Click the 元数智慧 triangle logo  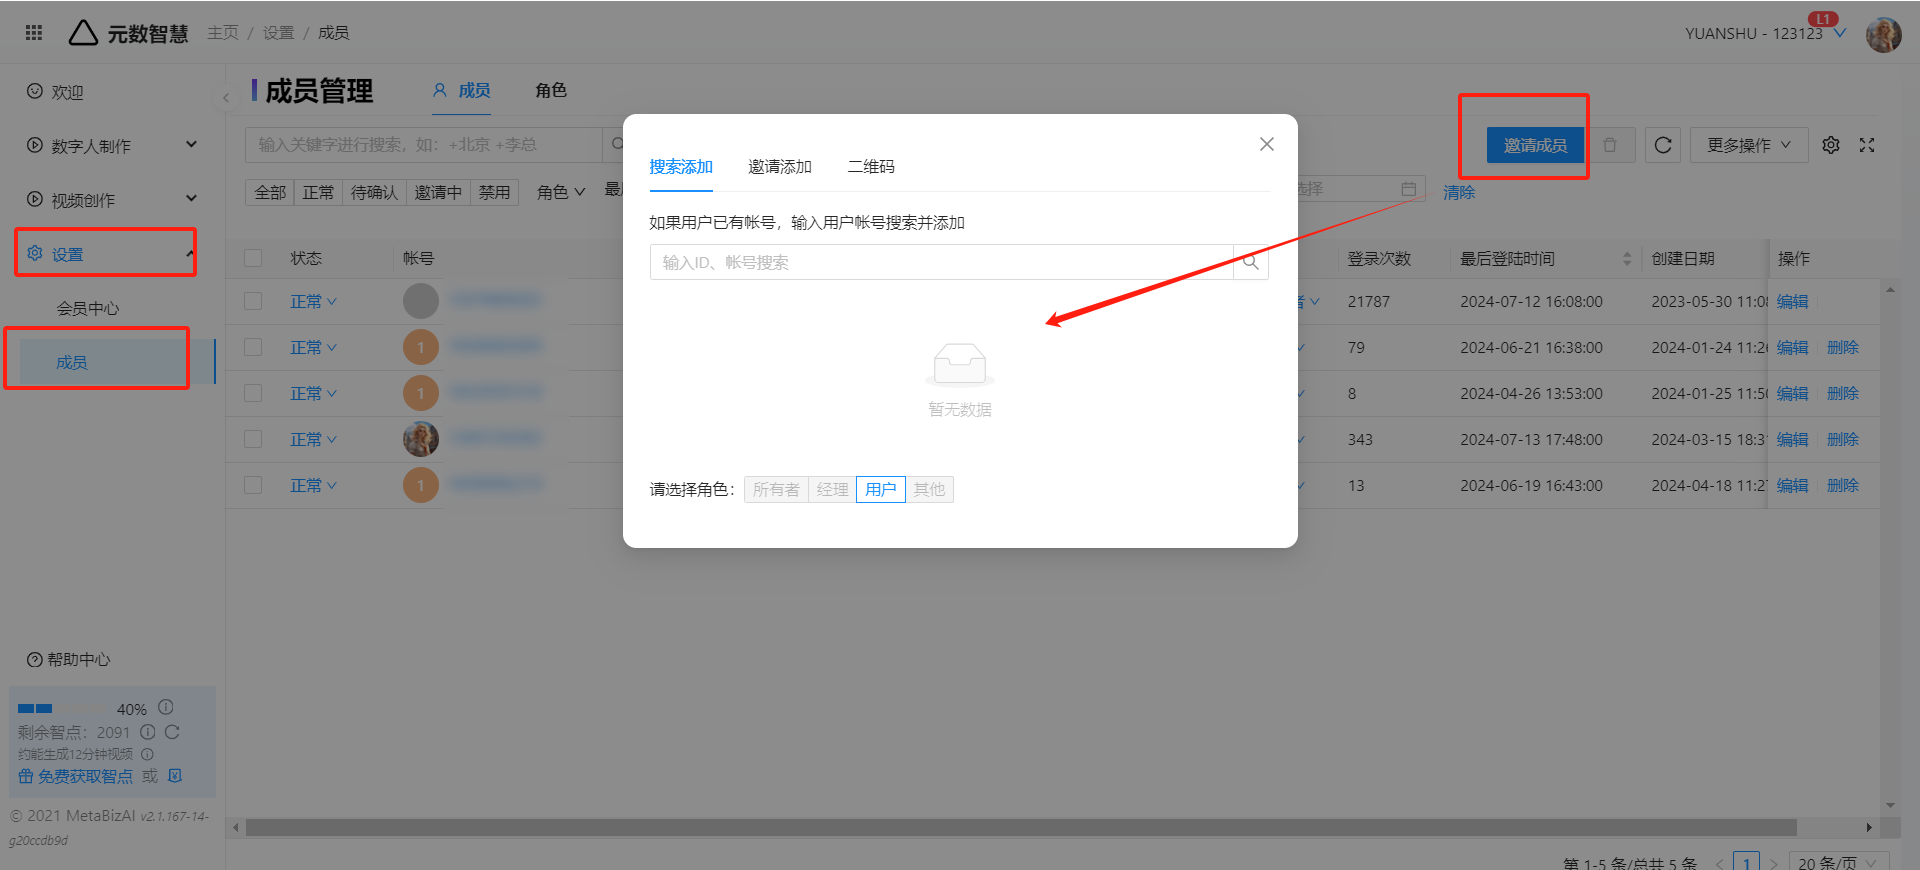83,33
